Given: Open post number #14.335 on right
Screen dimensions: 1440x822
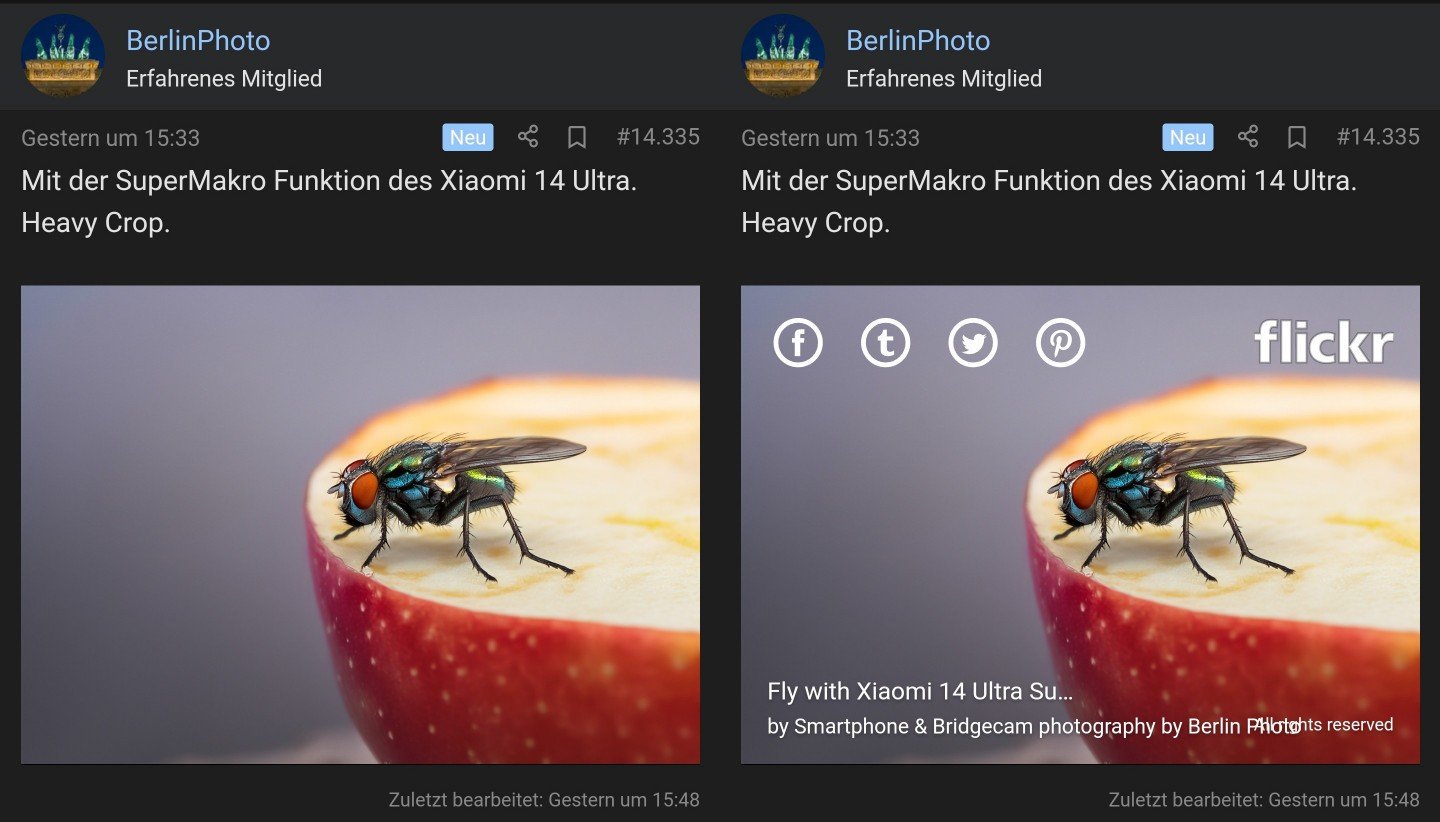Looking at the screenshot, I should point(1378,137).
